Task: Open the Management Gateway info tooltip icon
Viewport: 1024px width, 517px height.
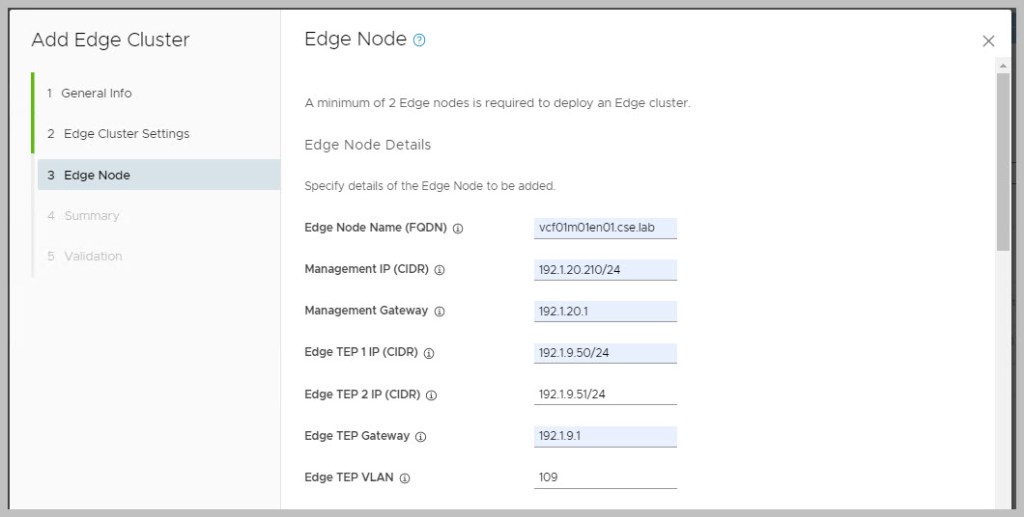Action: click(439, 311)
